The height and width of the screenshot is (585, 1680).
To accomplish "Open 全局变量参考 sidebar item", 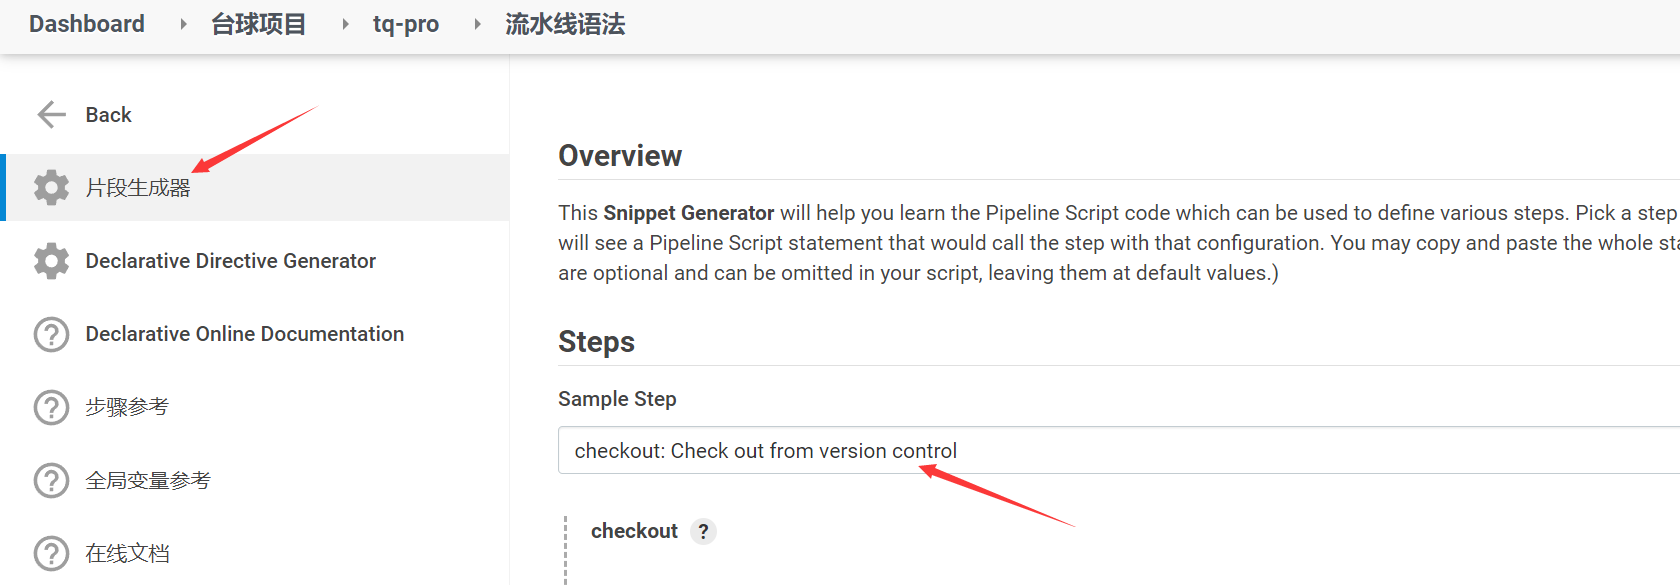I will (x=148, y=480).
